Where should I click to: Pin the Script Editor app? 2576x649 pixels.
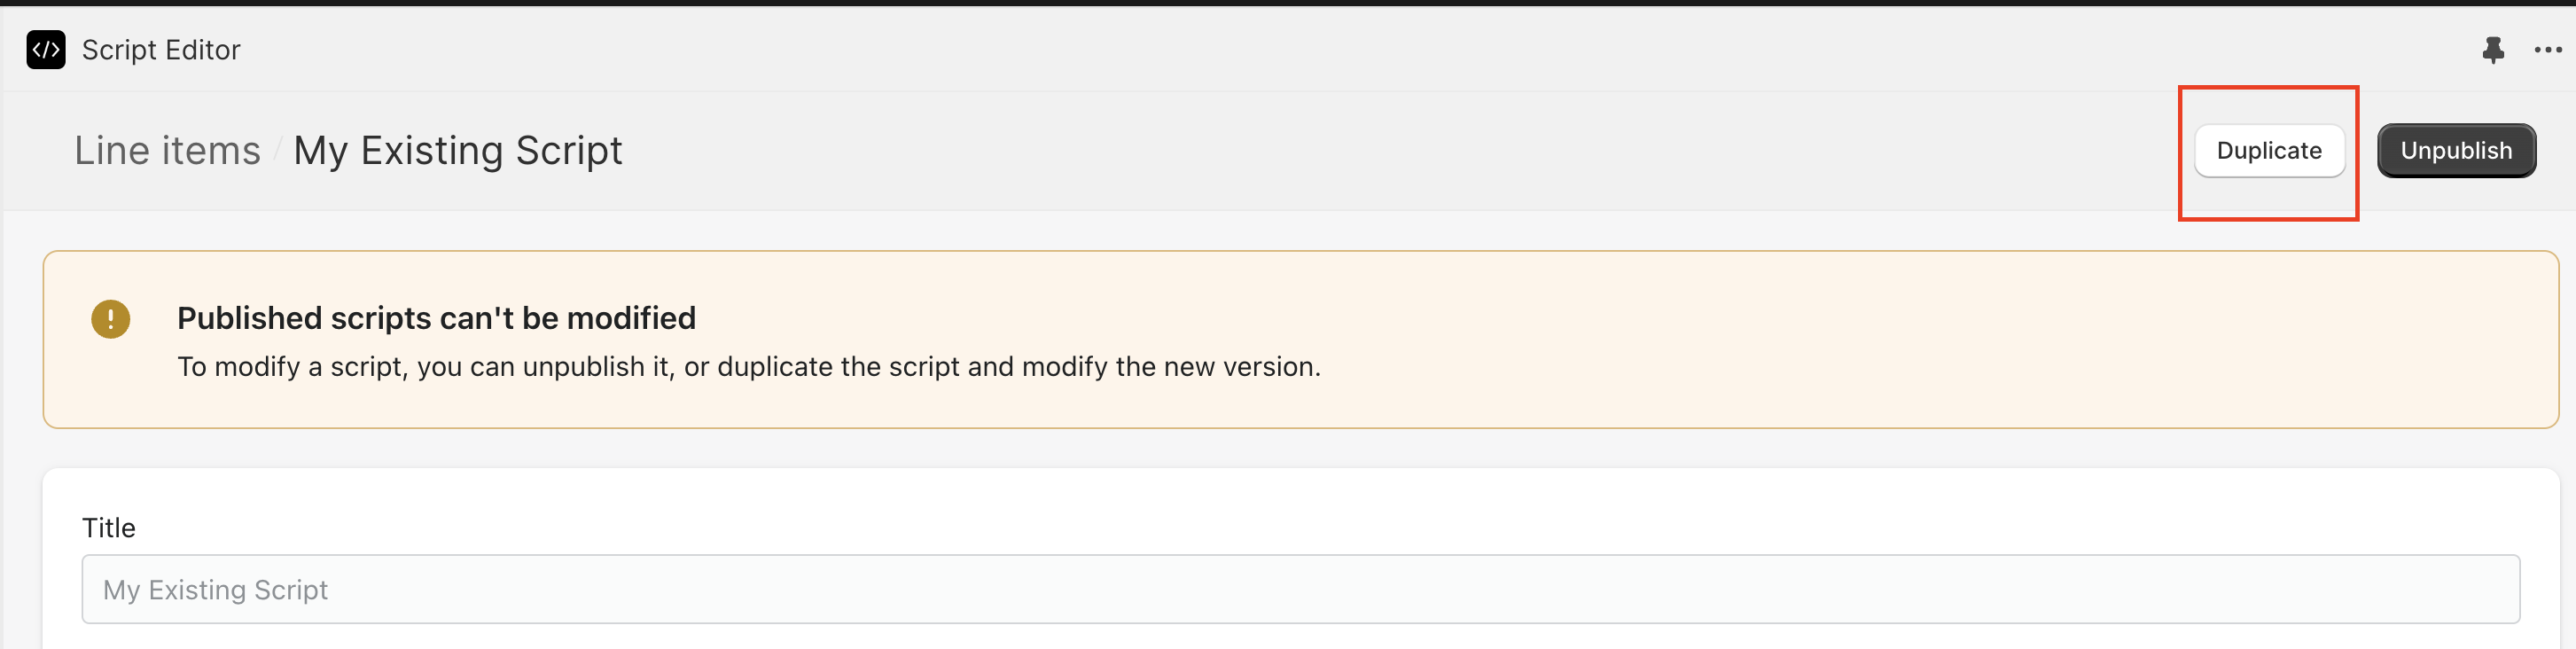tap(2493, 50)
